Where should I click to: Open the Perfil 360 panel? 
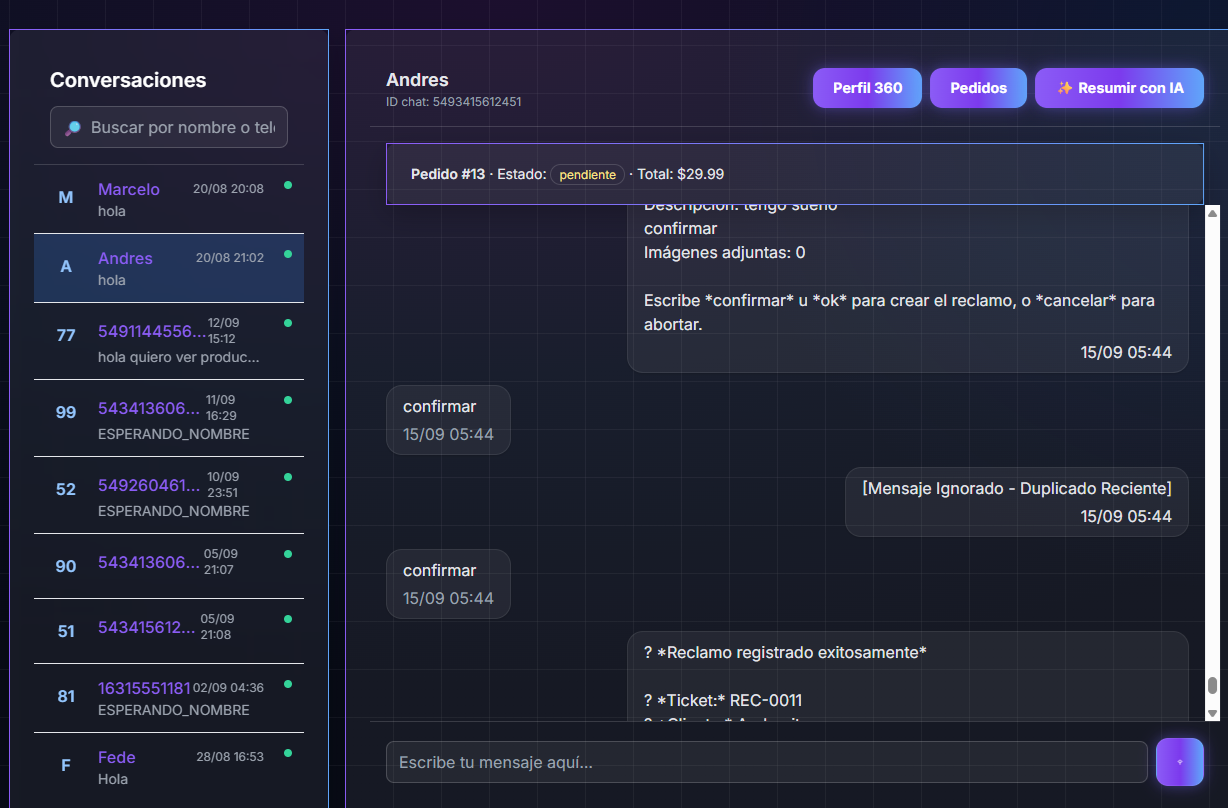866,87
